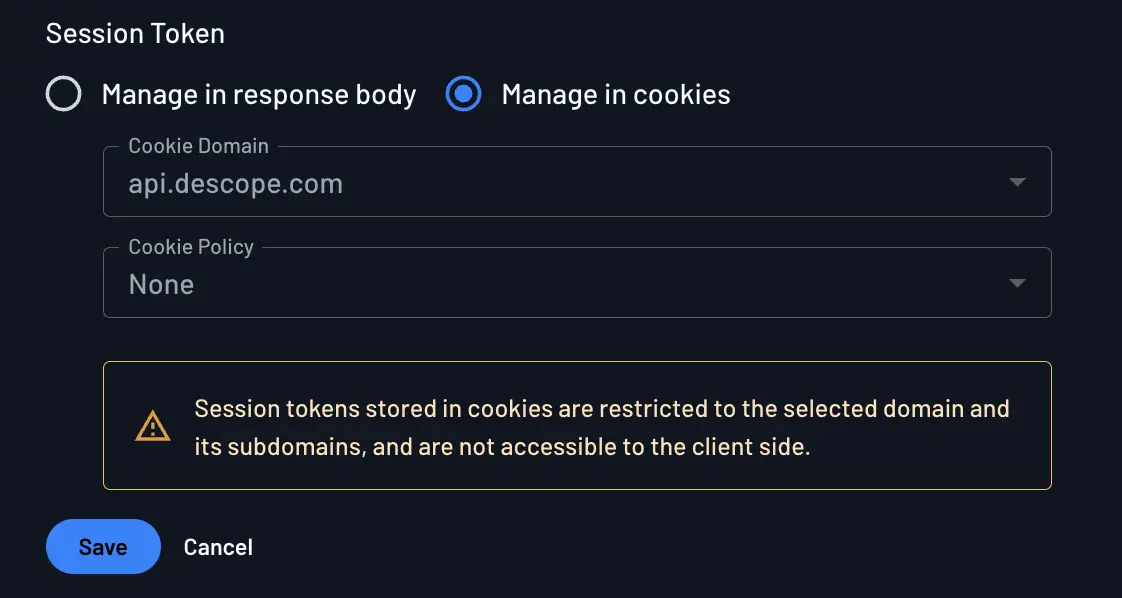Image resolution: width=1122 pixels, height=598 pixels.
Task: Click the Cookie Domain field label
Action: 197,146
